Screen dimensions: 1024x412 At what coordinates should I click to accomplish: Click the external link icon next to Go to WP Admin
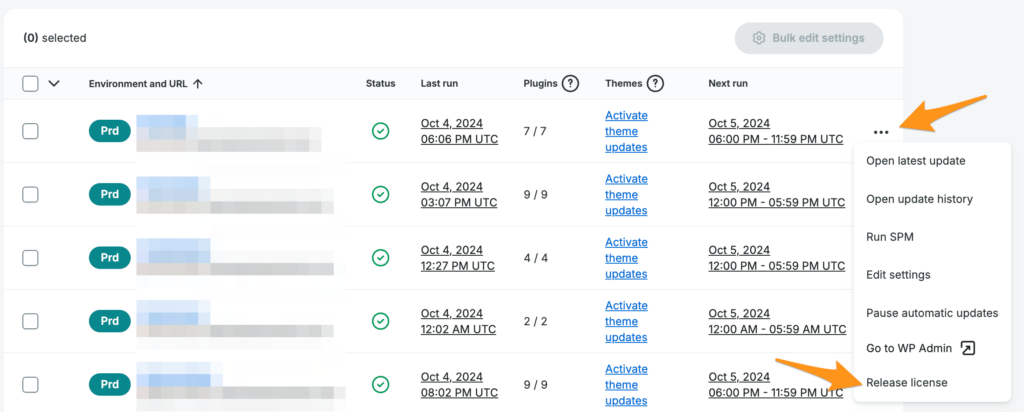pyautogui.click(x=968, y=348)
